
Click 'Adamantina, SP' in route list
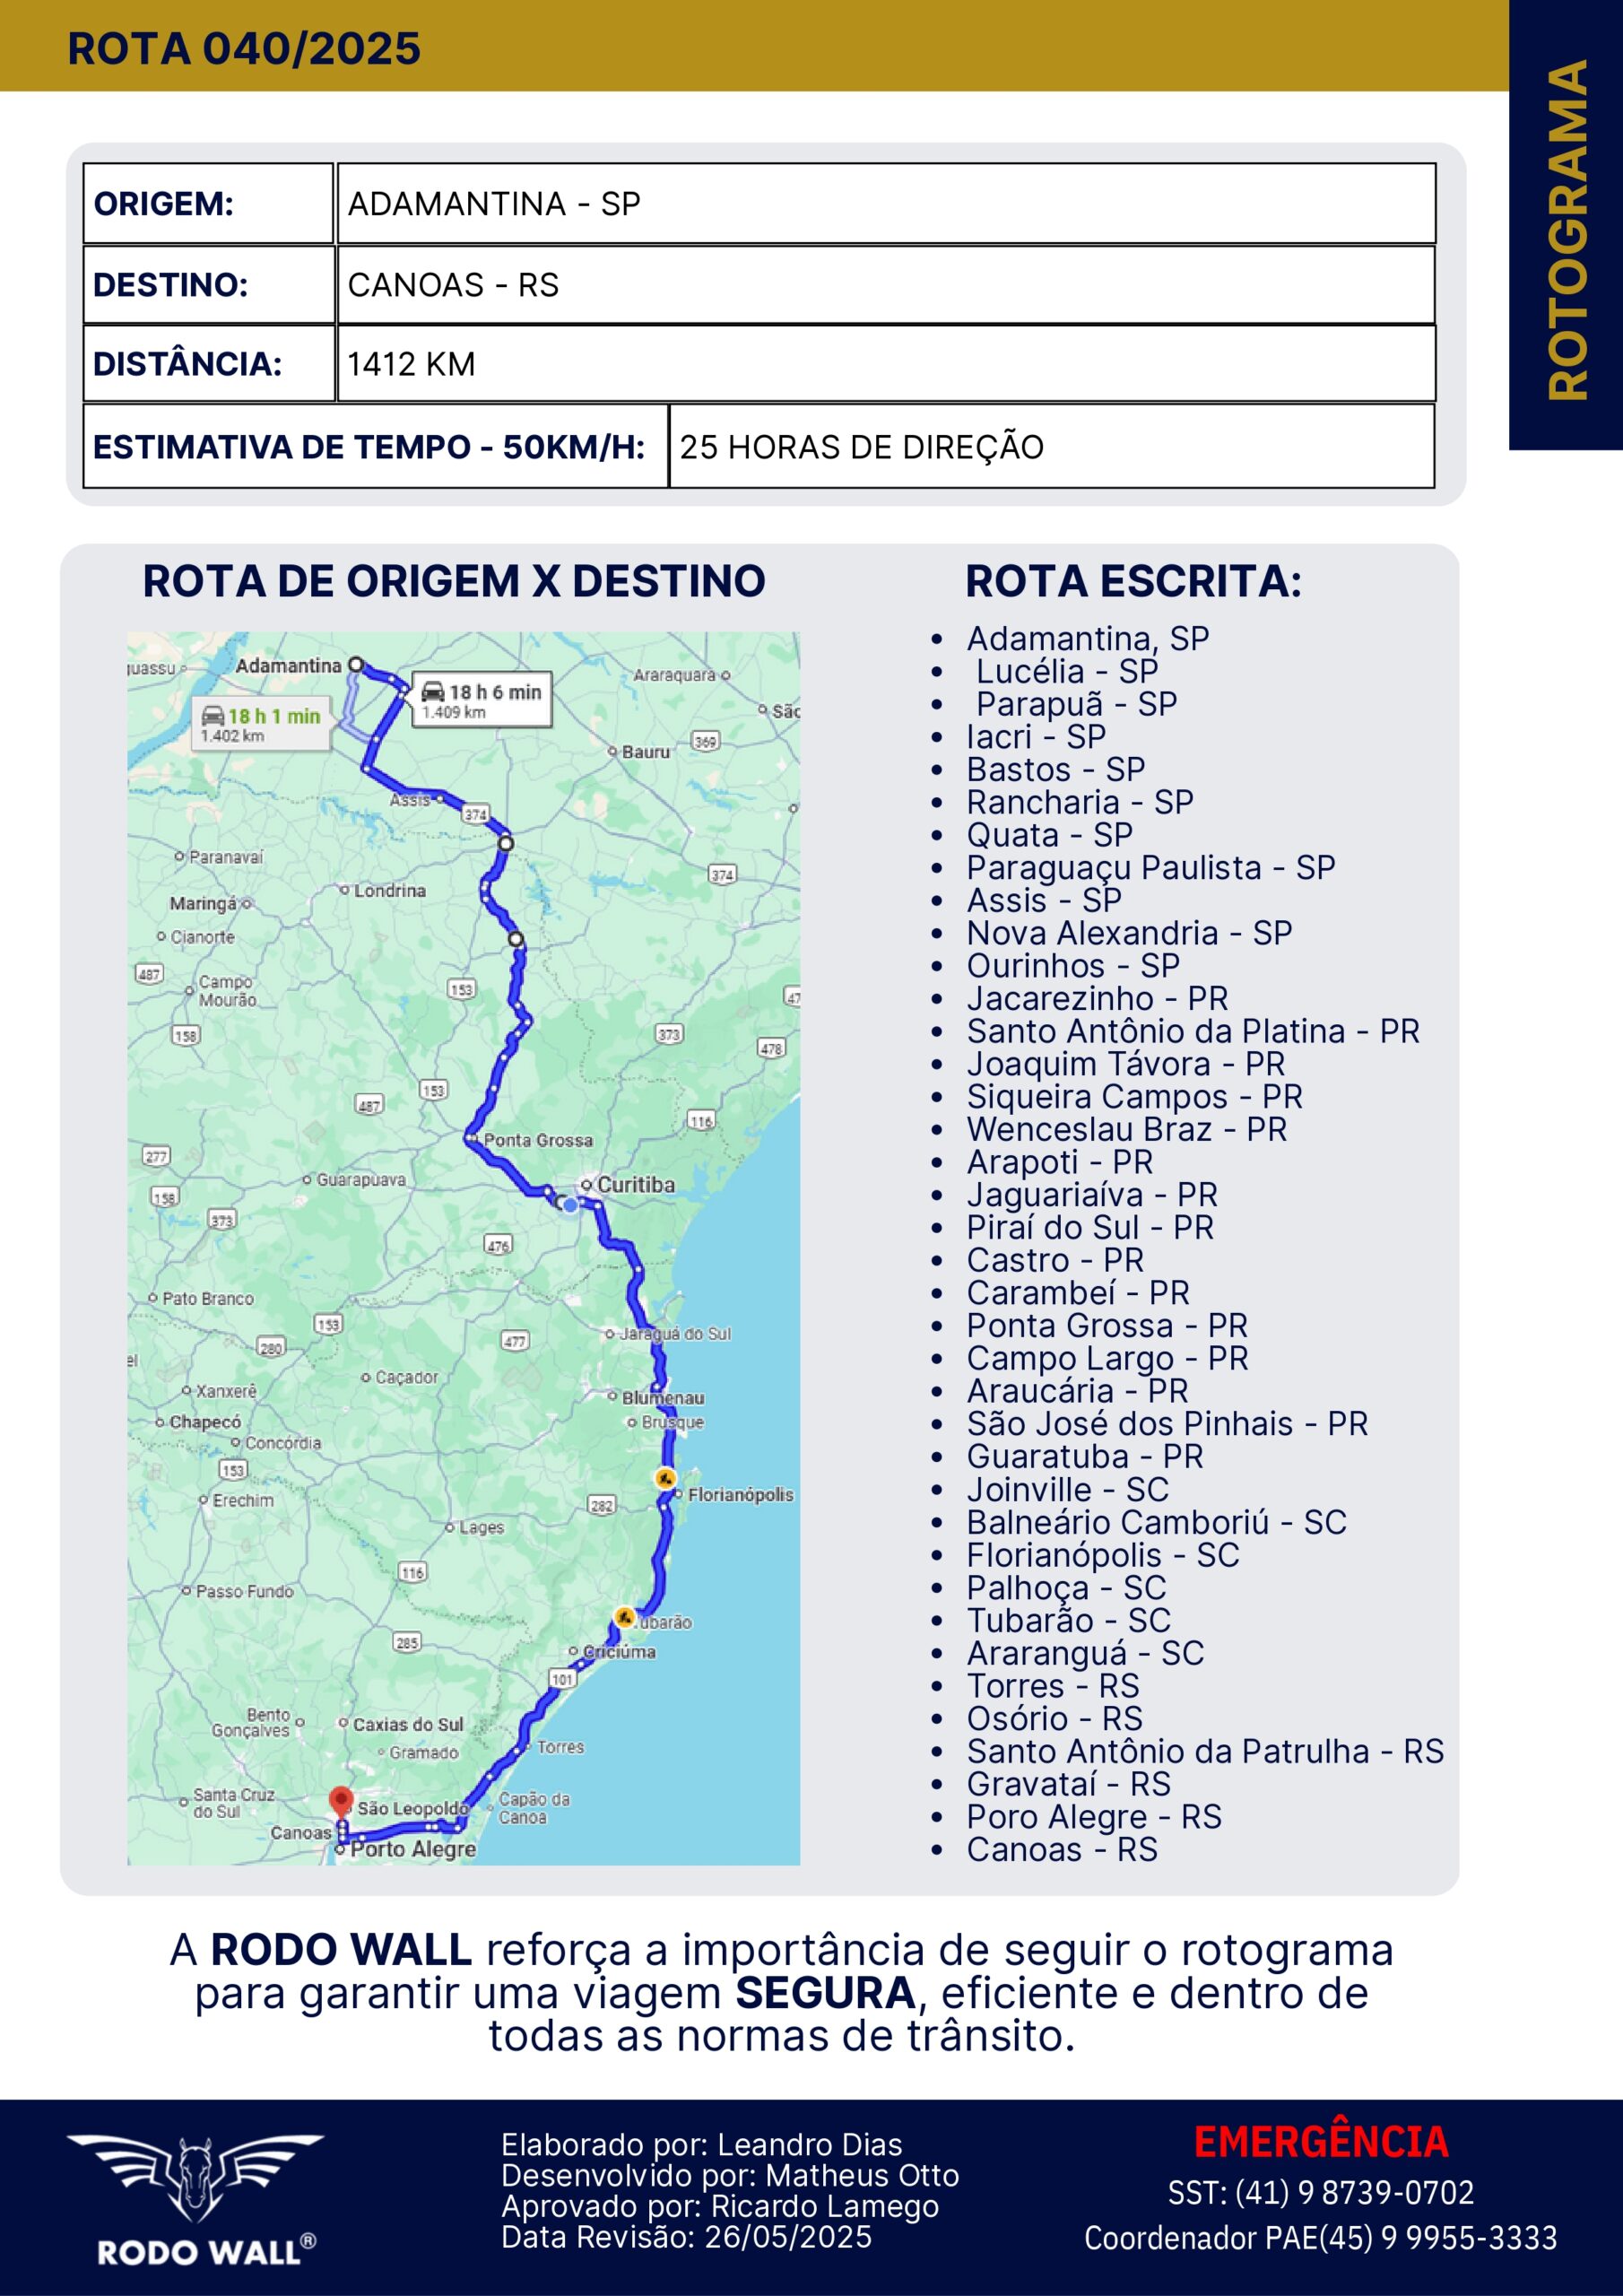(1088, 638)
